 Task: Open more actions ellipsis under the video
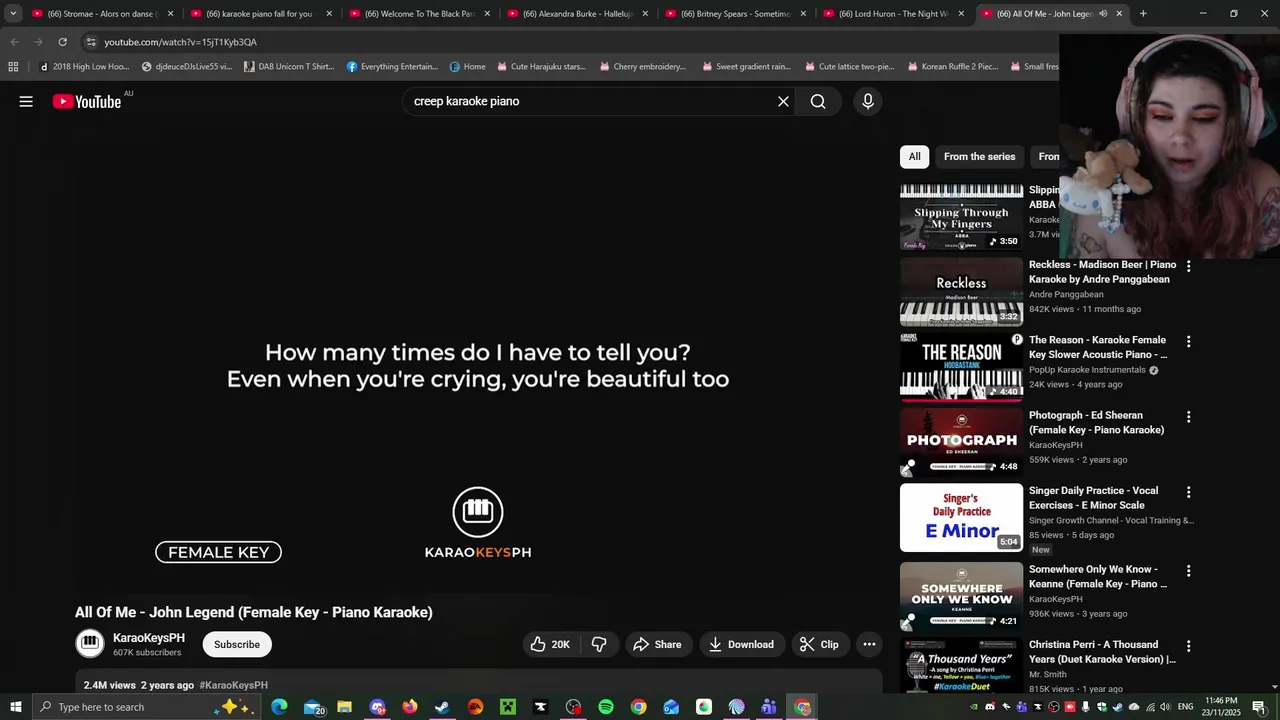870,644
